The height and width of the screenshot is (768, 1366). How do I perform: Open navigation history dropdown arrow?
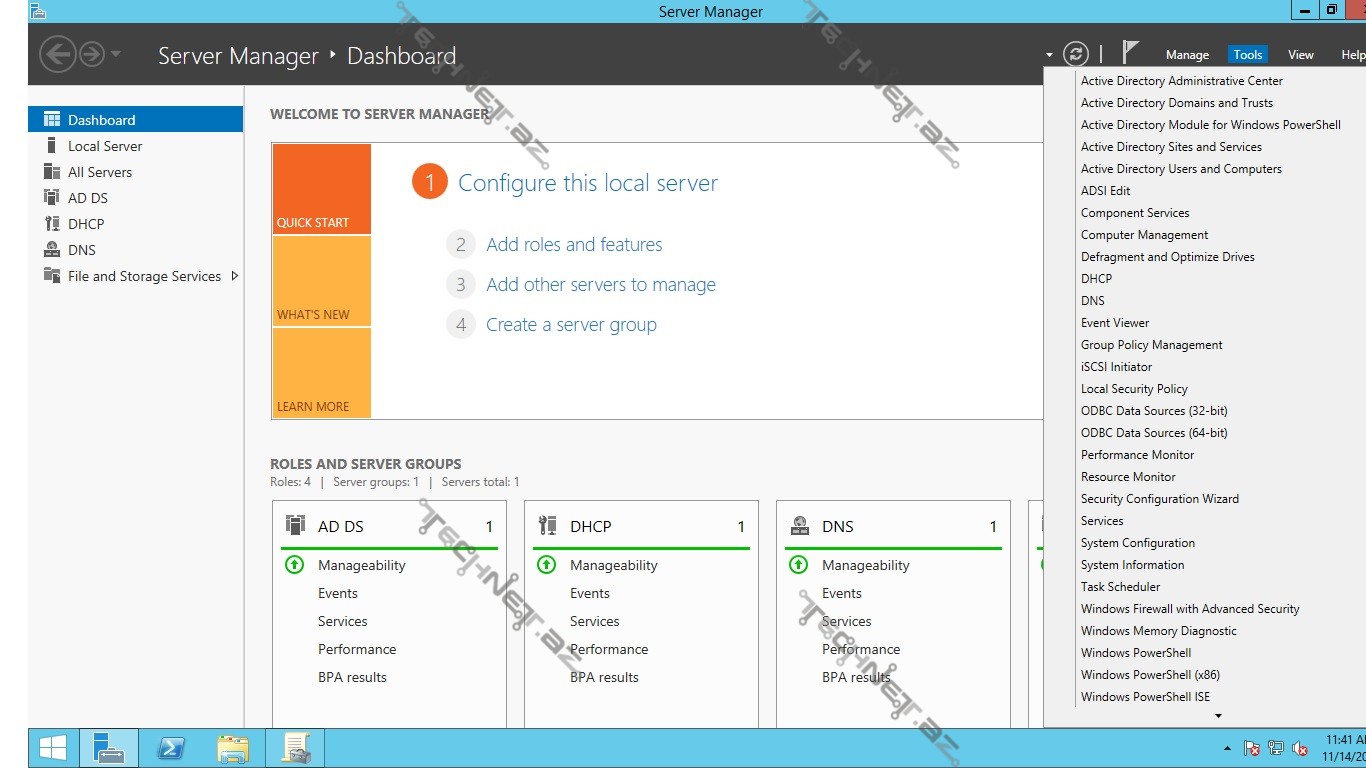click(x=116, y=54)
